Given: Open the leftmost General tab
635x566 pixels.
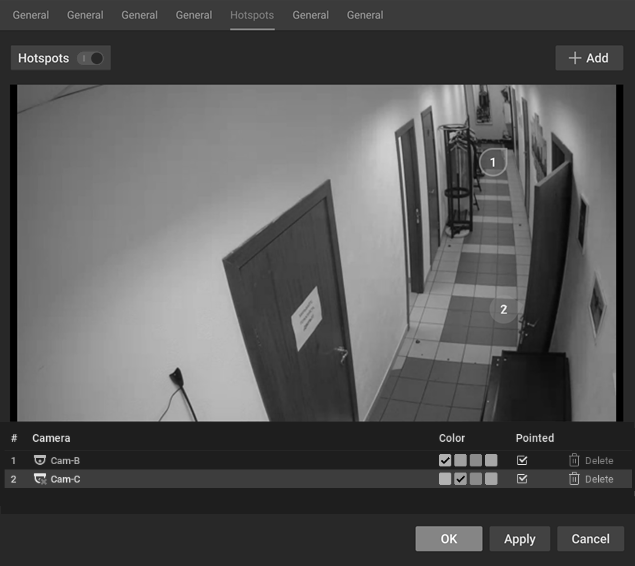Looking at the screenshot, I should click(x=30, y=15).
